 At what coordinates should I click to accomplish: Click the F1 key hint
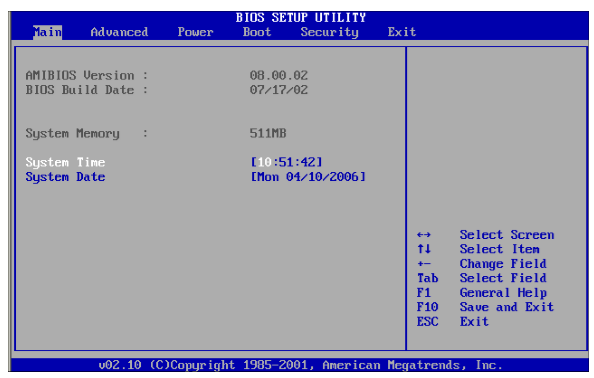coord(424,293)
